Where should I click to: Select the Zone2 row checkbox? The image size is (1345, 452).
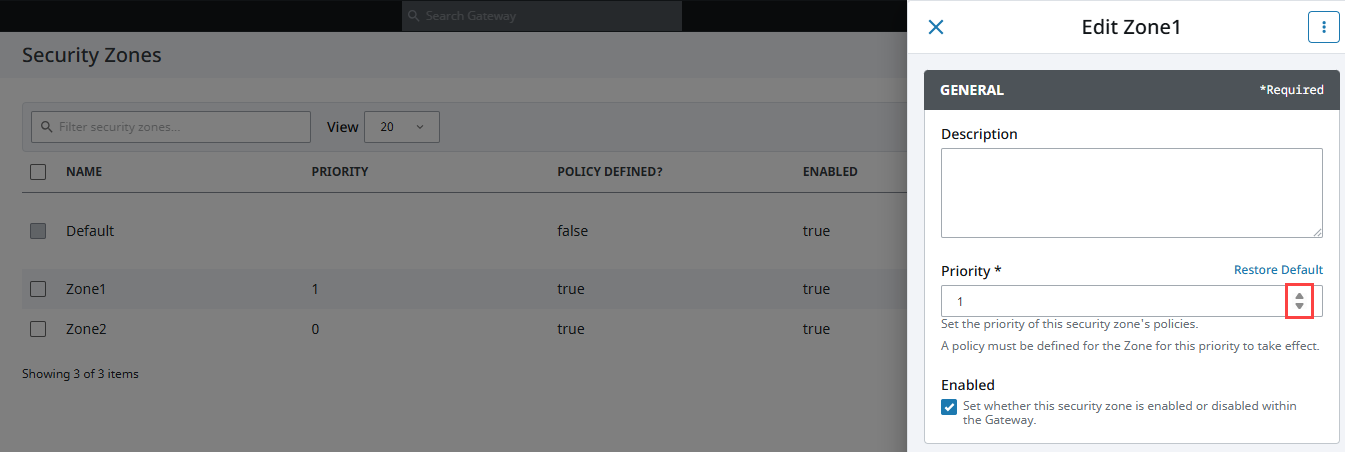38,328
